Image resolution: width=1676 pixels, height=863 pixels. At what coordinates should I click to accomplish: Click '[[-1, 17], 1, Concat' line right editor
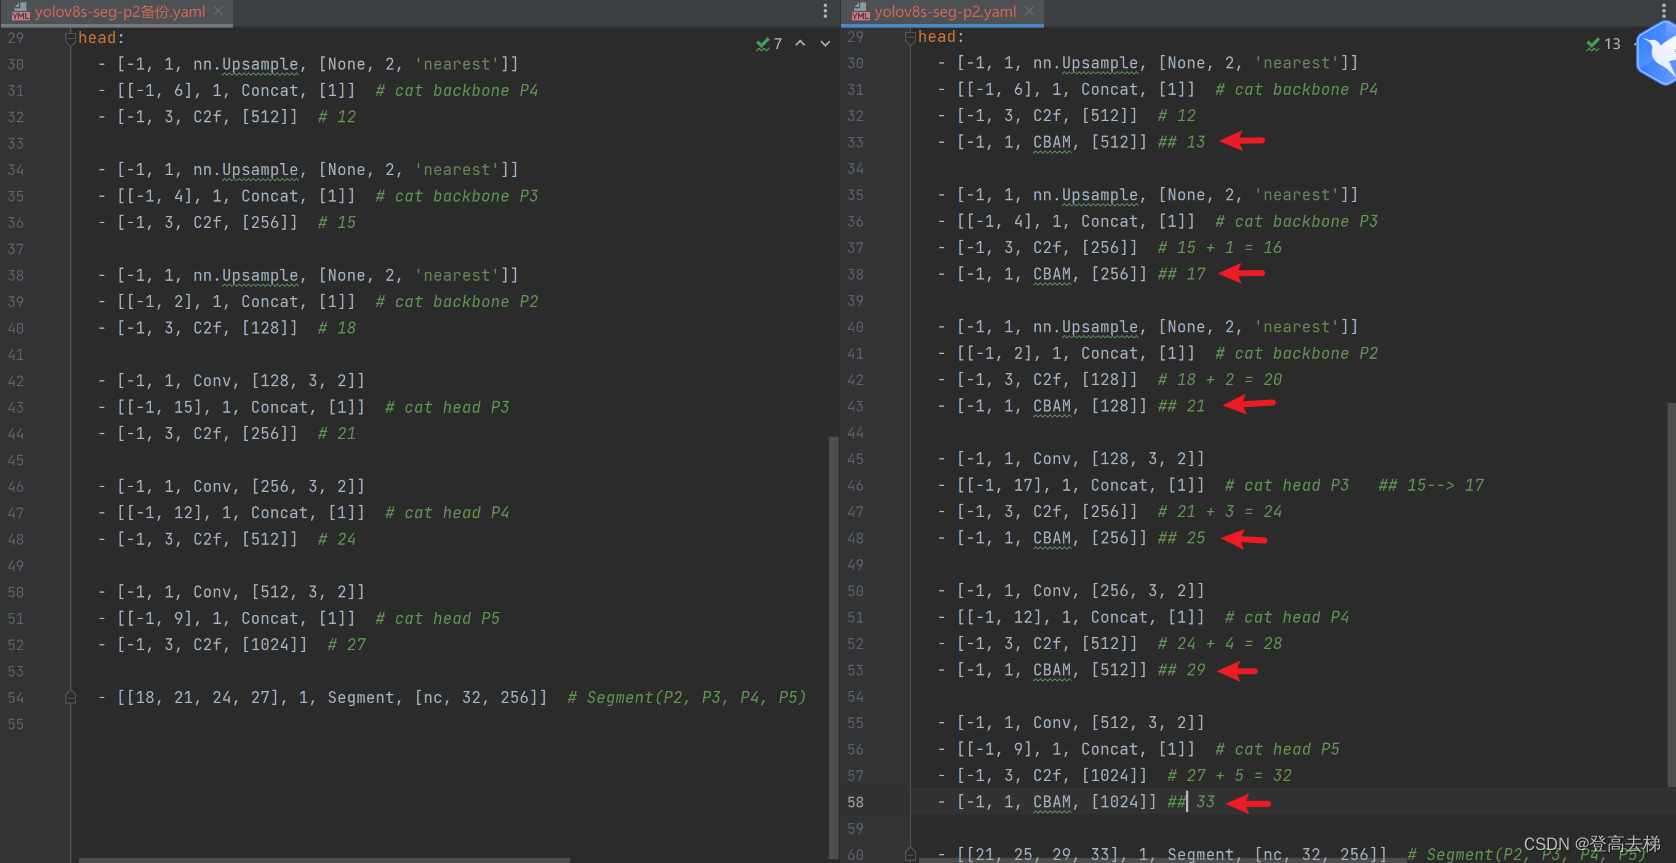[x=1211, y=486]
